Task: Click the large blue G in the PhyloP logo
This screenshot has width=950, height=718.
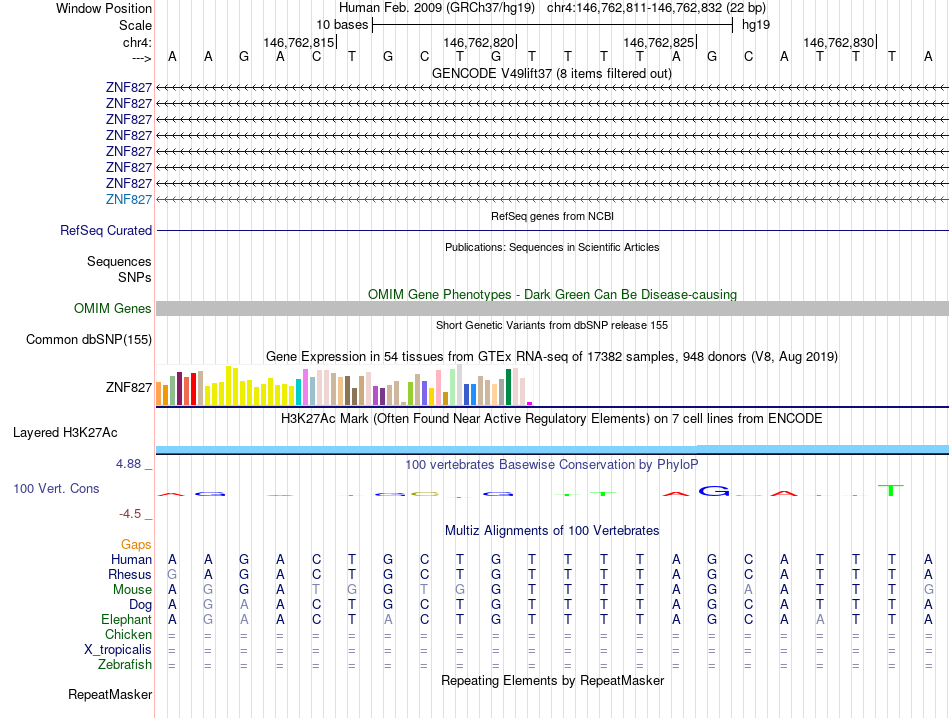Action: tap(714, 491)
